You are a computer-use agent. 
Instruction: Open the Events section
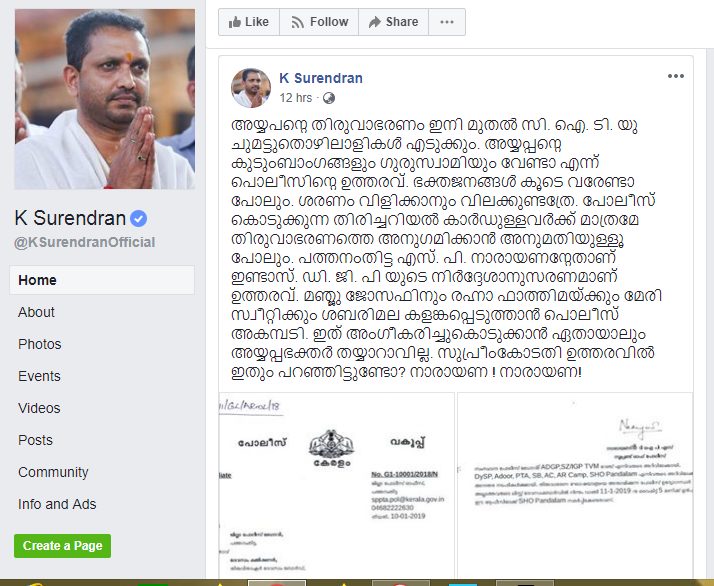click(x=39, y=376)
